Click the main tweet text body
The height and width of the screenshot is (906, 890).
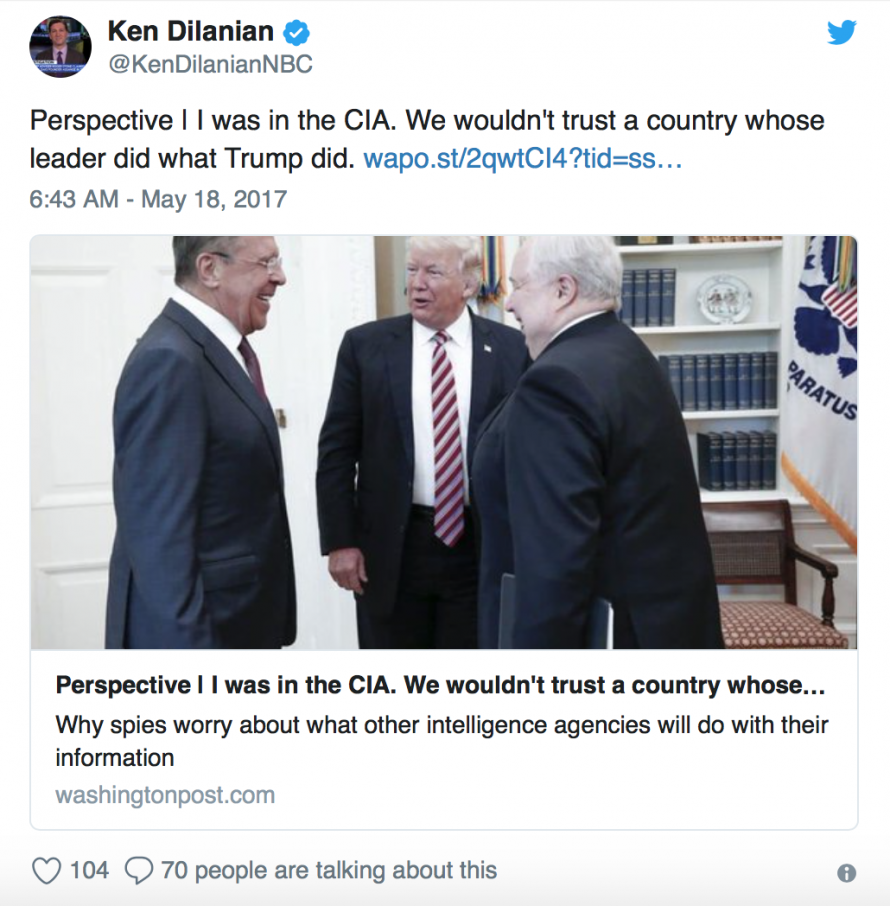pyautogui.click(x=427, y=139)
